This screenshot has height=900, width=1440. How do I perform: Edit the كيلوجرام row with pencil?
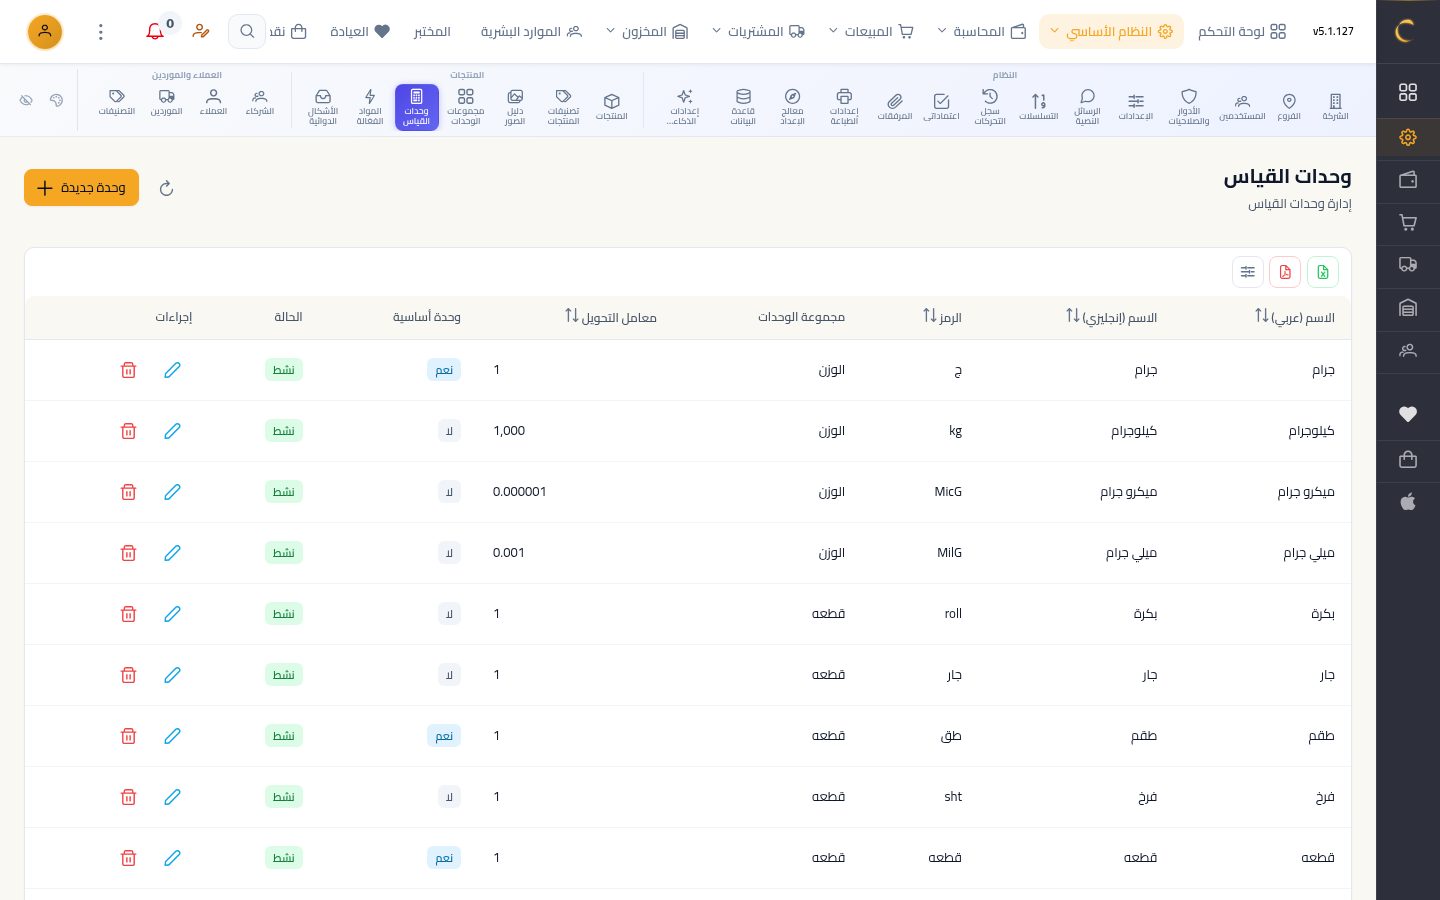coord(172,431)
